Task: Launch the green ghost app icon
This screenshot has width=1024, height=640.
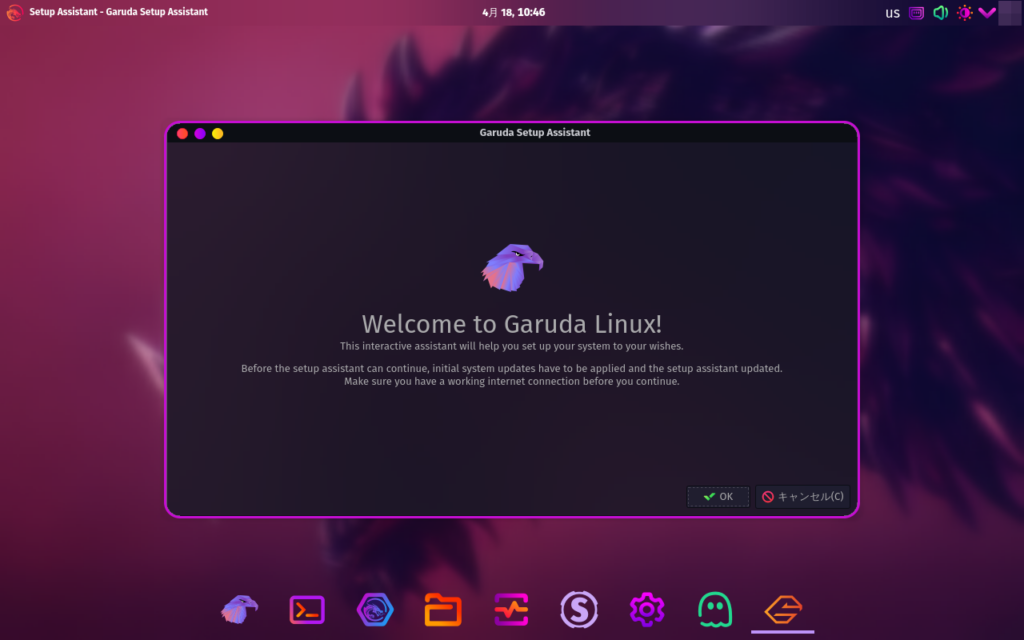Action: coord(715,608)
